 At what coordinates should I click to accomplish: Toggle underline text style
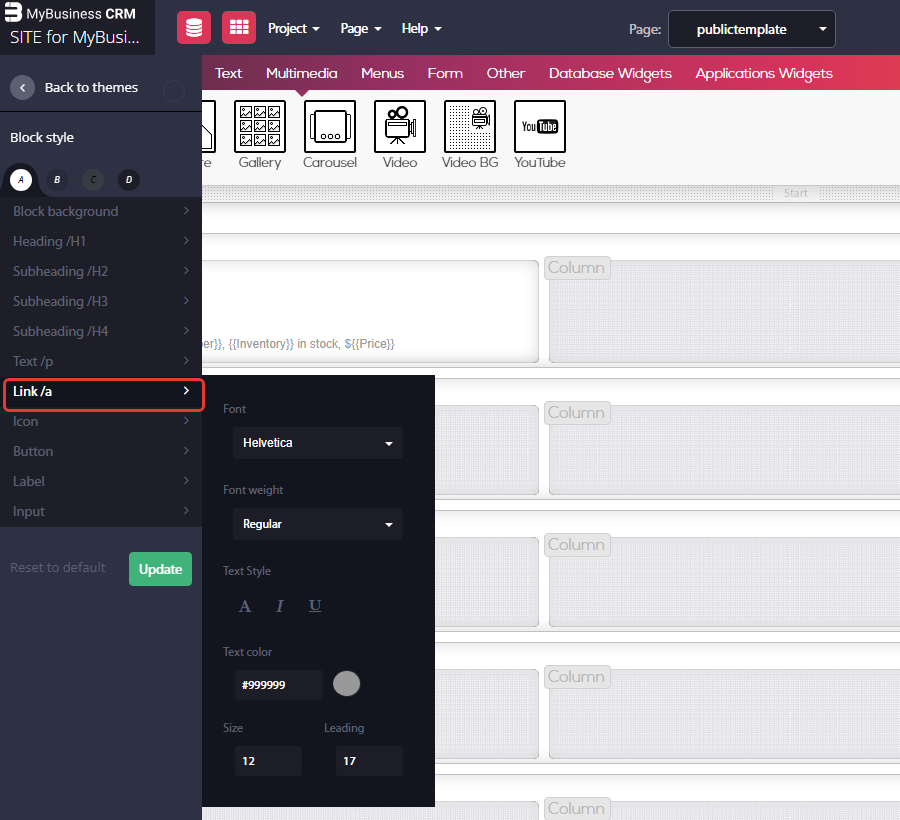pos(315,606)
